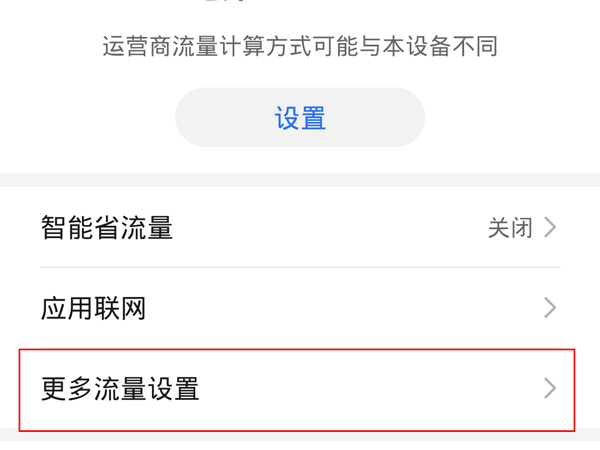Screen dimensions: 600x450
Task: Tap the 关闭 status of 智能省流量
Action: [x=510, y=228]
